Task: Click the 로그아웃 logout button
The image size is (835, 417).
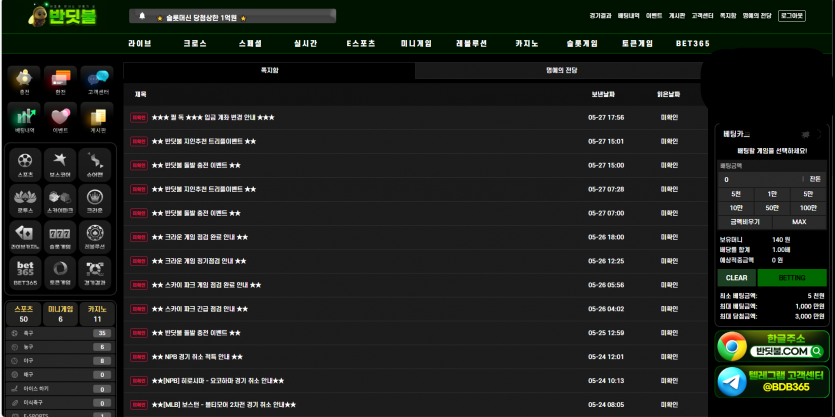Action: tap(792, 16)
